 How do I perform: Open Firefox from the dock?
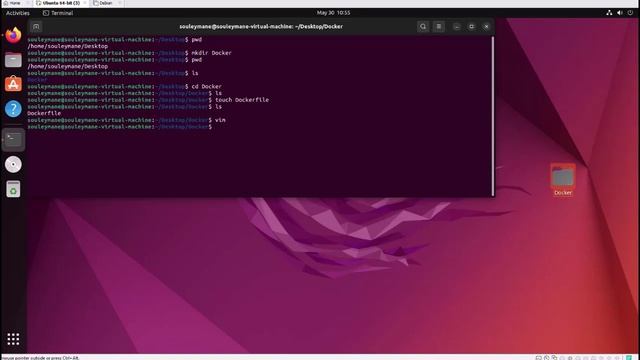13,35
